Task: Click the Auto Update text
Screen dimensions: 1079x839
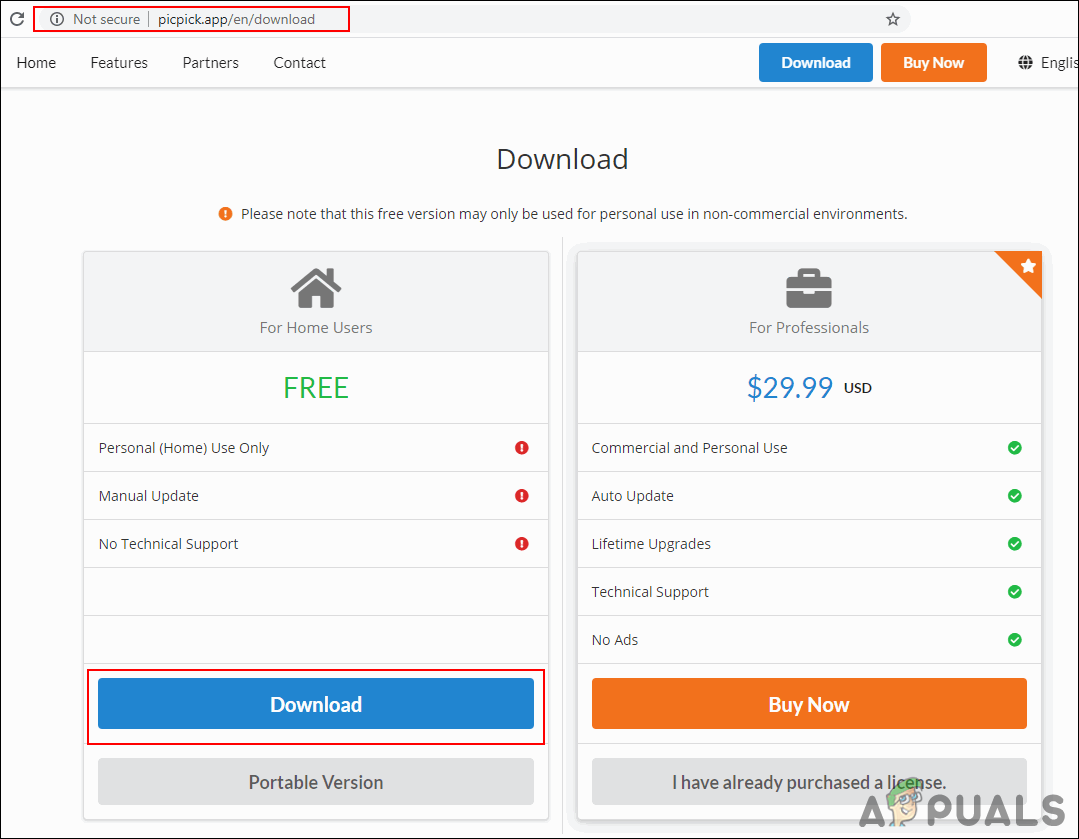Action: coord(632,496)
